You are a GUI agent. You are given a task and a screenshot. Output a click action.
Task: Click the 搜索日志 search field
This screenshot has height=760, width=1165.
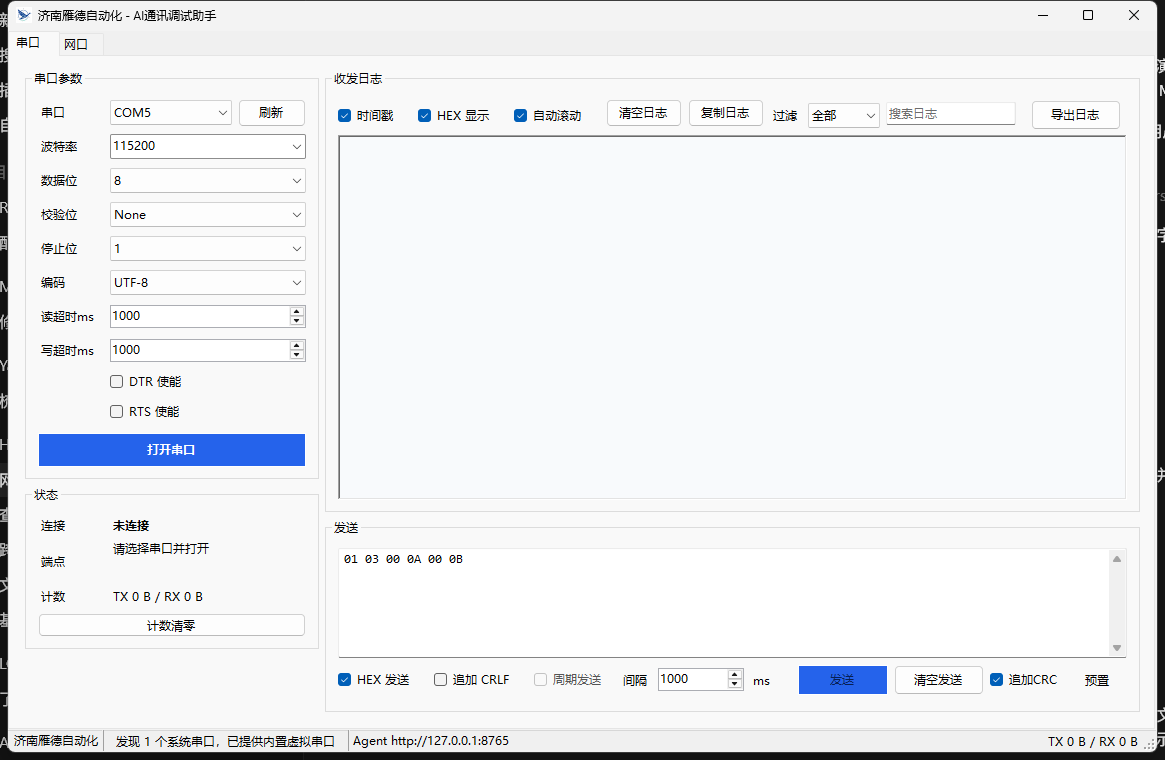point(950,114)
